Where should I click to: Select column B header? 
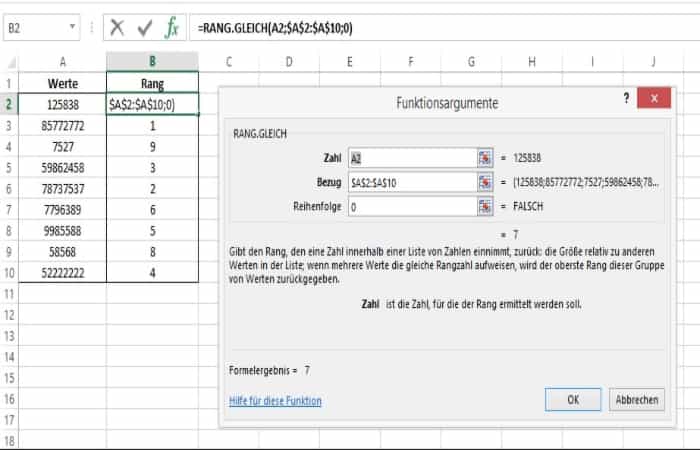pos(152,62)
